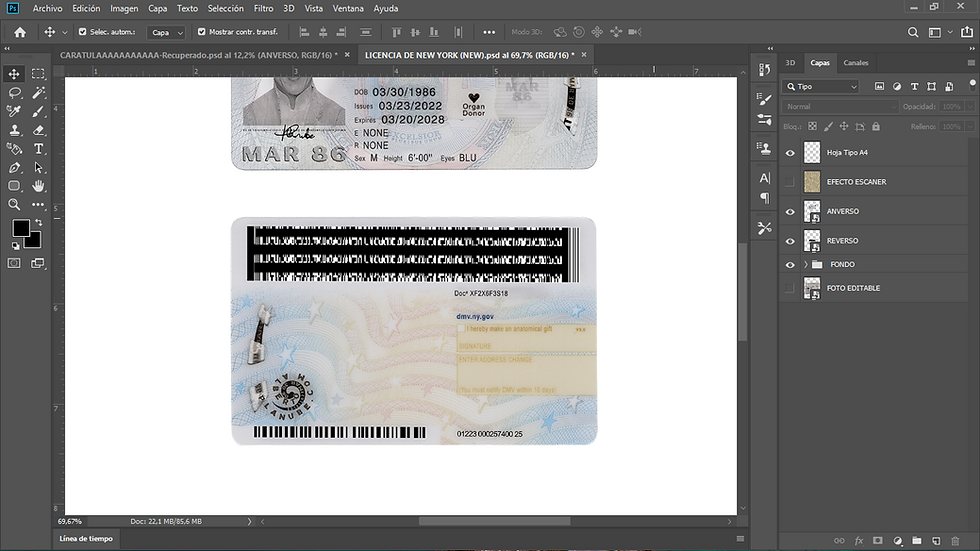Select the Horizontal Type tool
Viewport: 980px width, 551px height.
38,149
